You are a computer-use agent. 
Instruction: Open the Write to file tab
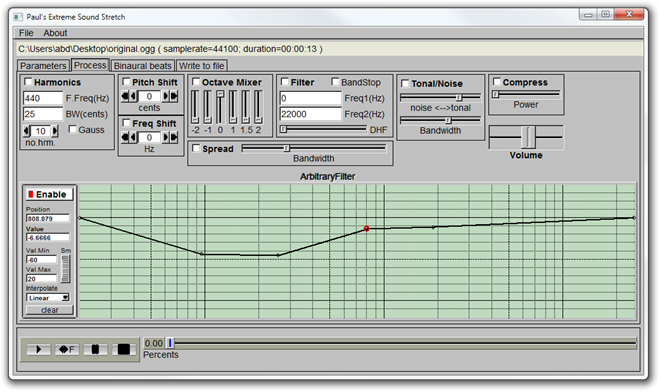201,66
